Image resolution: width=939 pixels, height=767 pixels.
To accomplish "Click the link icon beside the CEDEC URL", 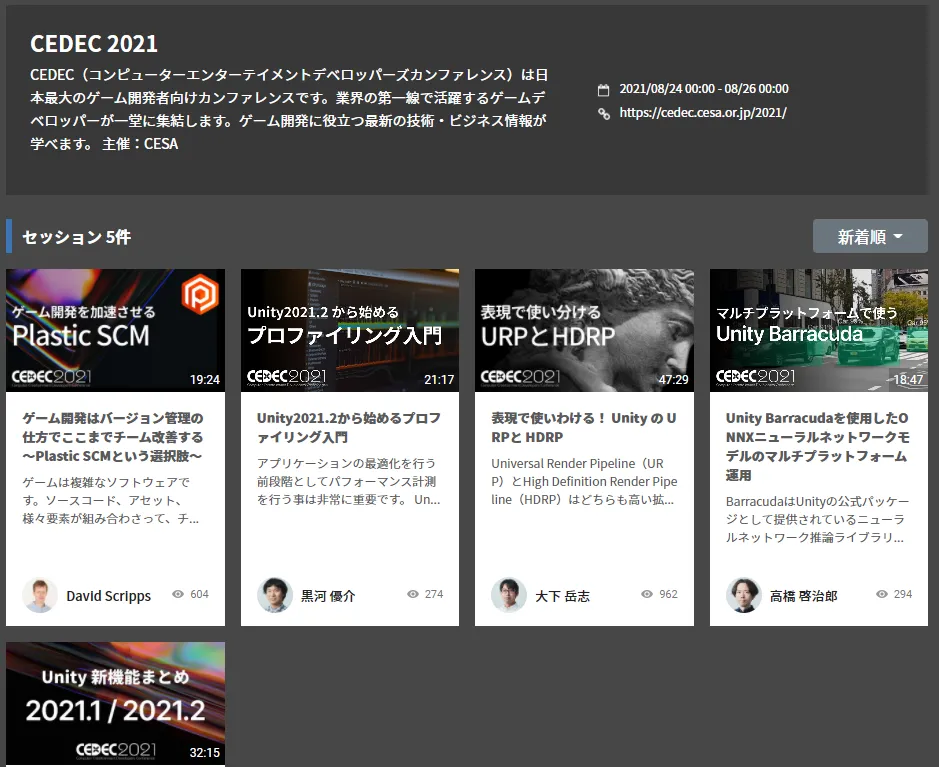I will [603, 113].
